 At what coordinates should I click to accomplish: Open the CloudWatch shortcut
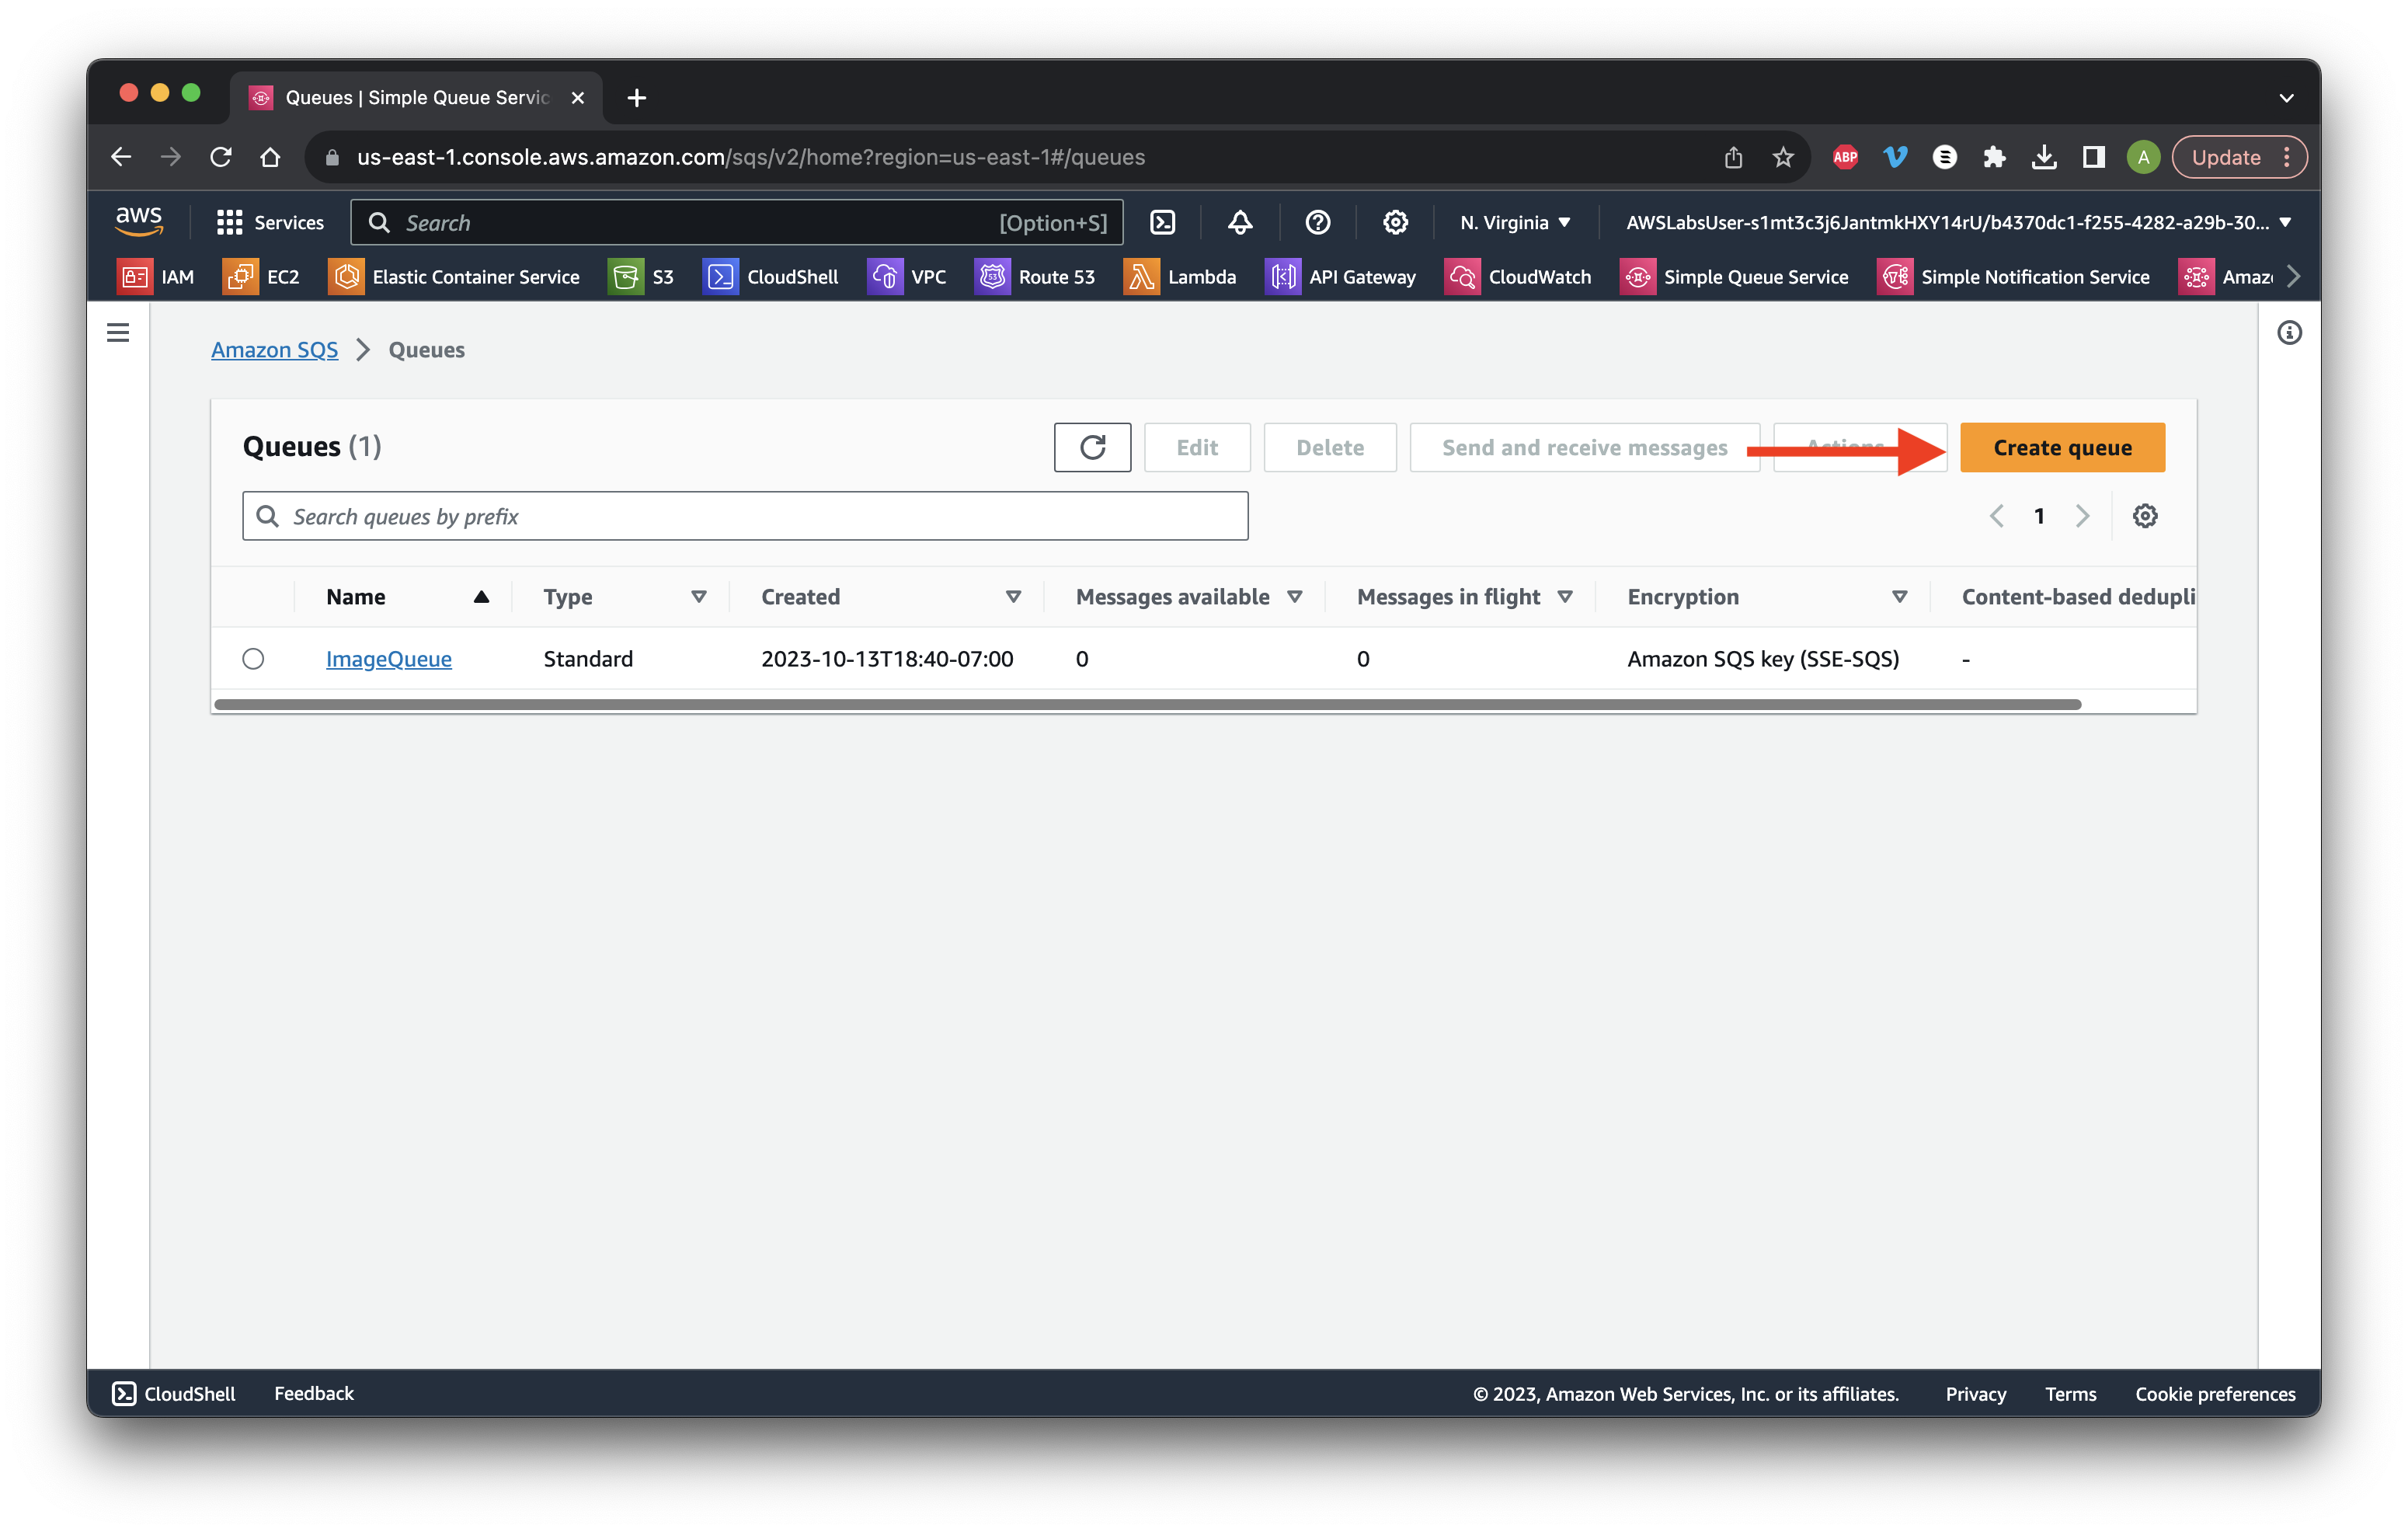(x=1518, y=277)
